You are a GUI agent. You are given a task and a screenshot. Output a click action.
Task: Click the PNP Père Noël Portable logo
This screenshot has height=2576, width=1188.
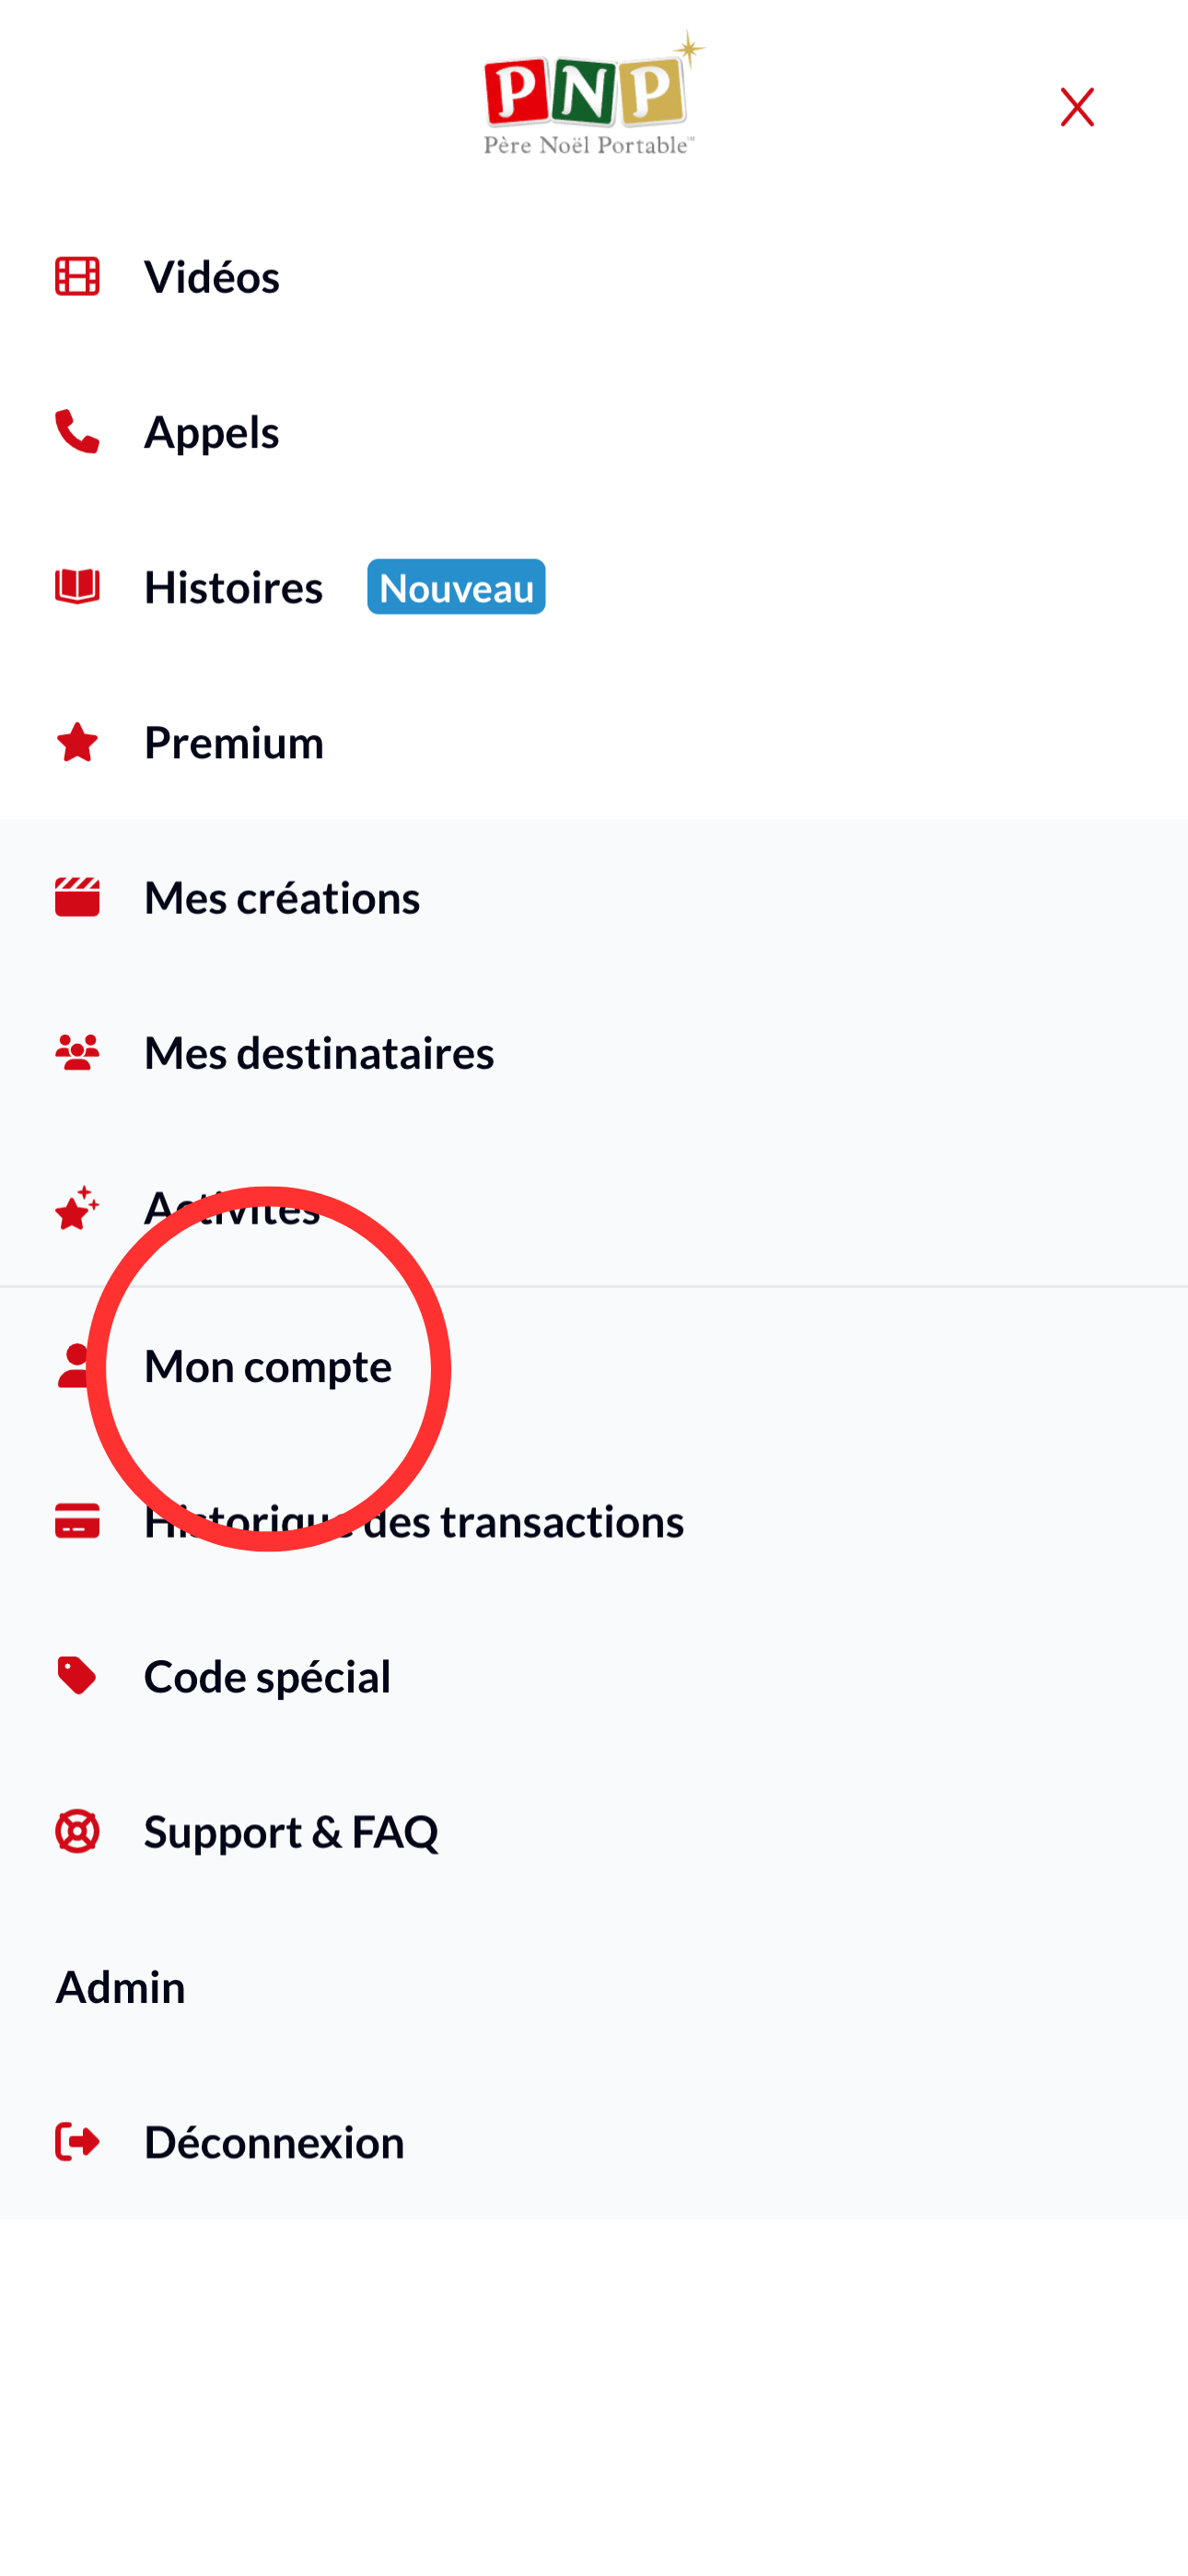pos(592,94)
